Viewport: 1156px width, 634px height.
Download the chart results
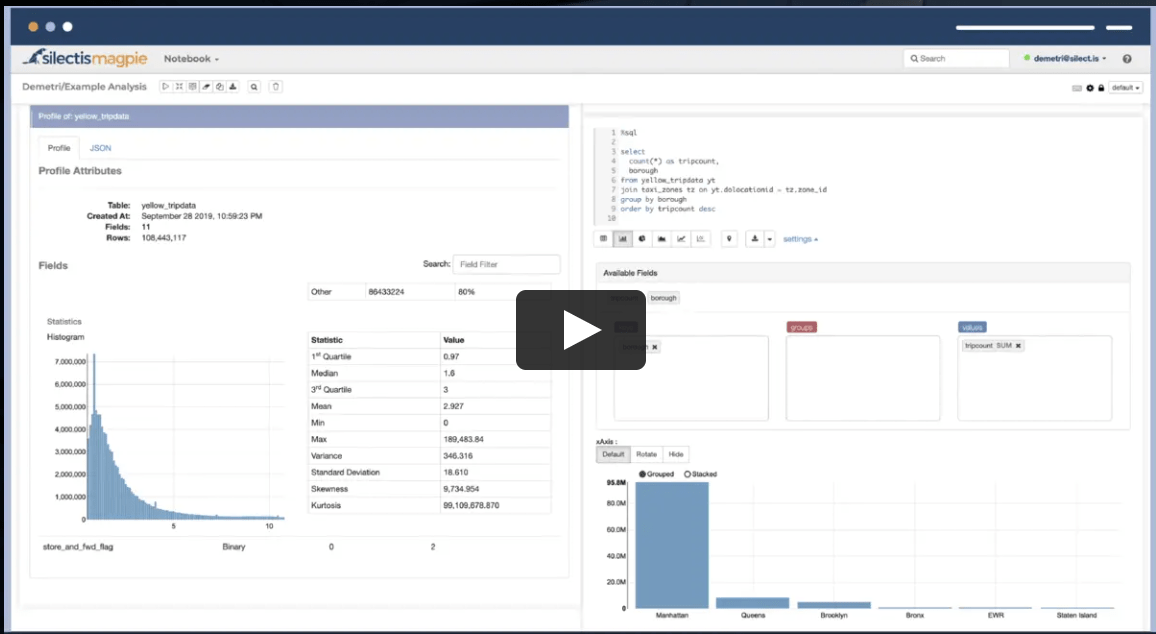click(x=755, y=238)
